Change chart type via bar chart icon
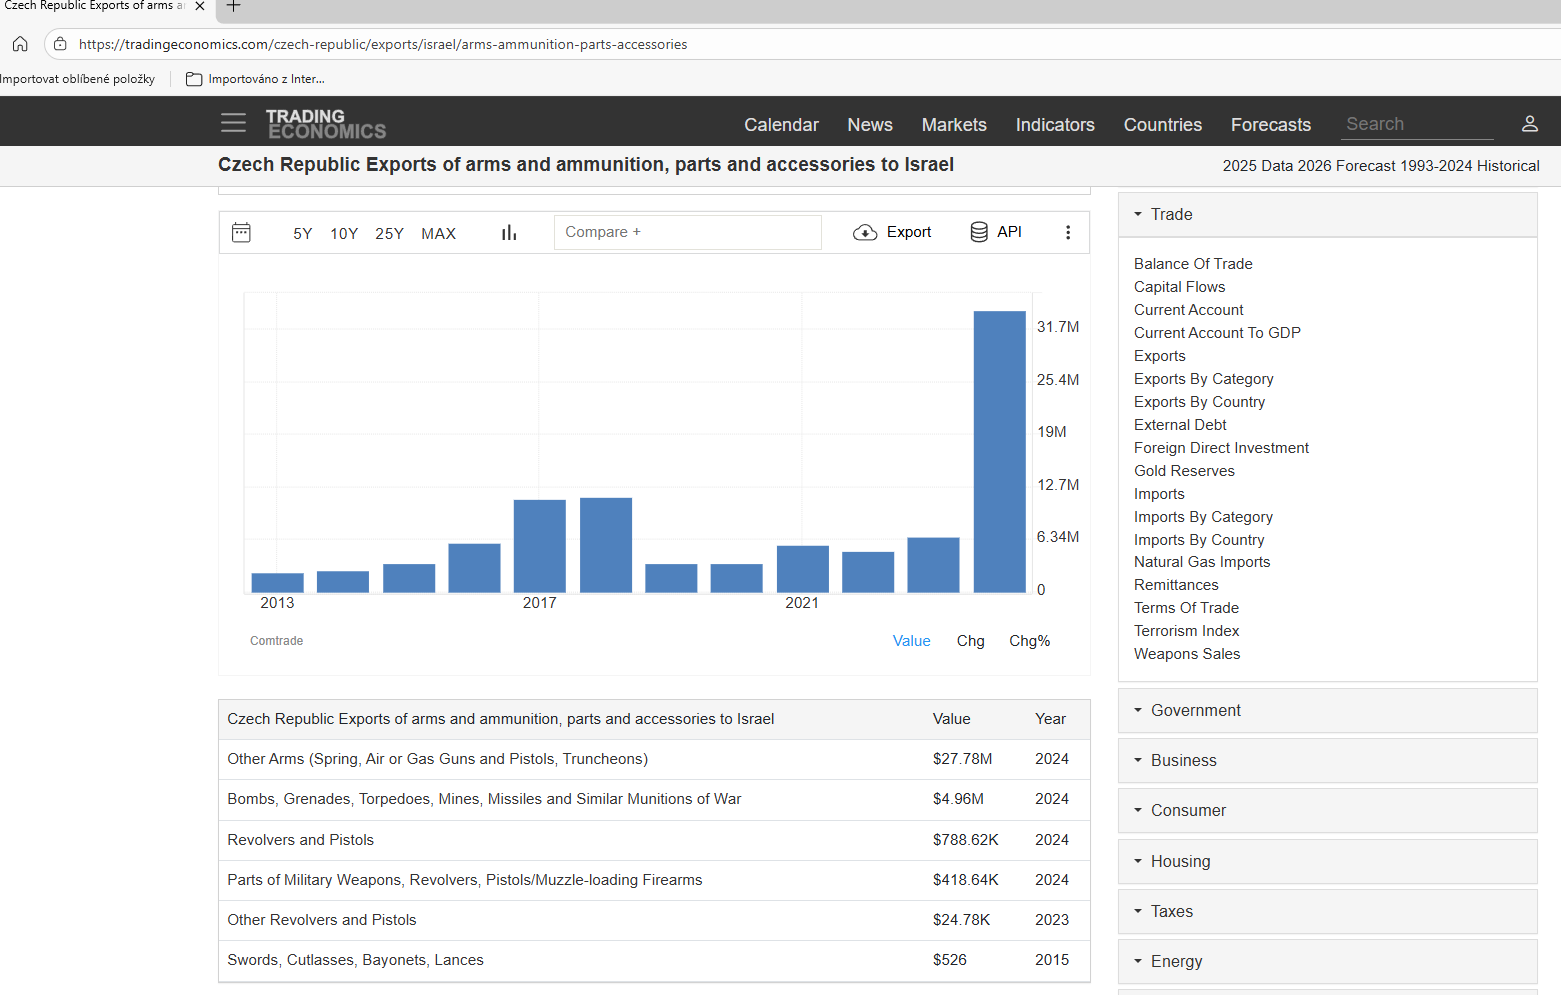1561x995 pixels. tap(509, 232)
